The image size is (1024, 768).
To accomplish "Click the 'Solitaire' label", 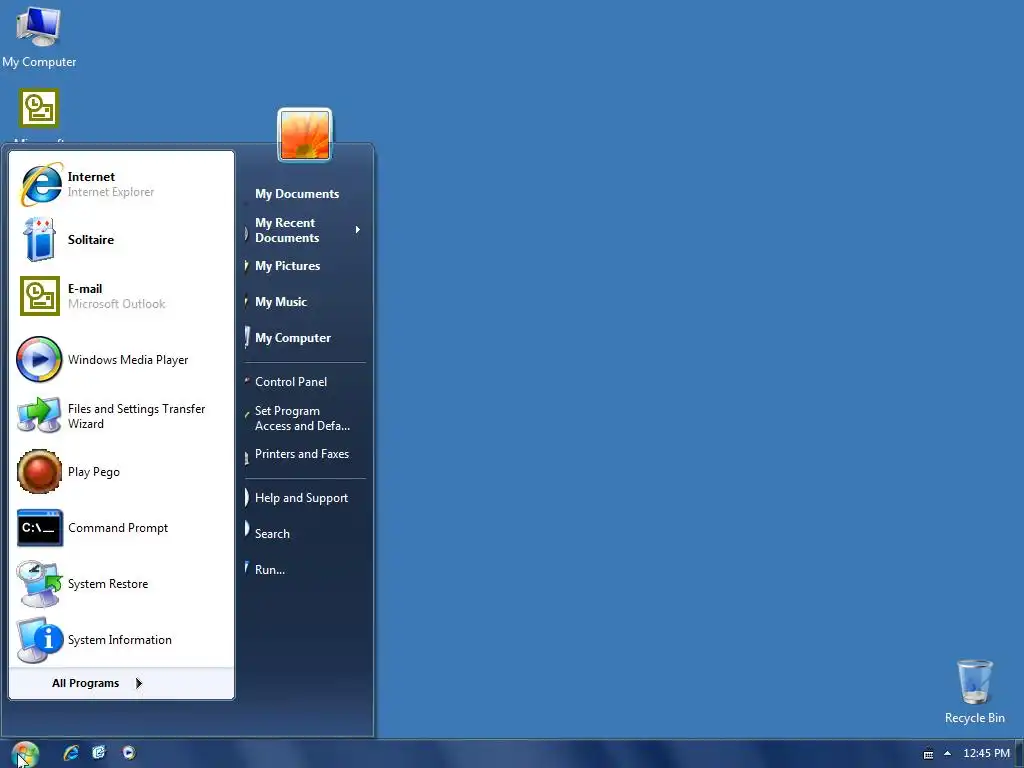I will [91, 240].
